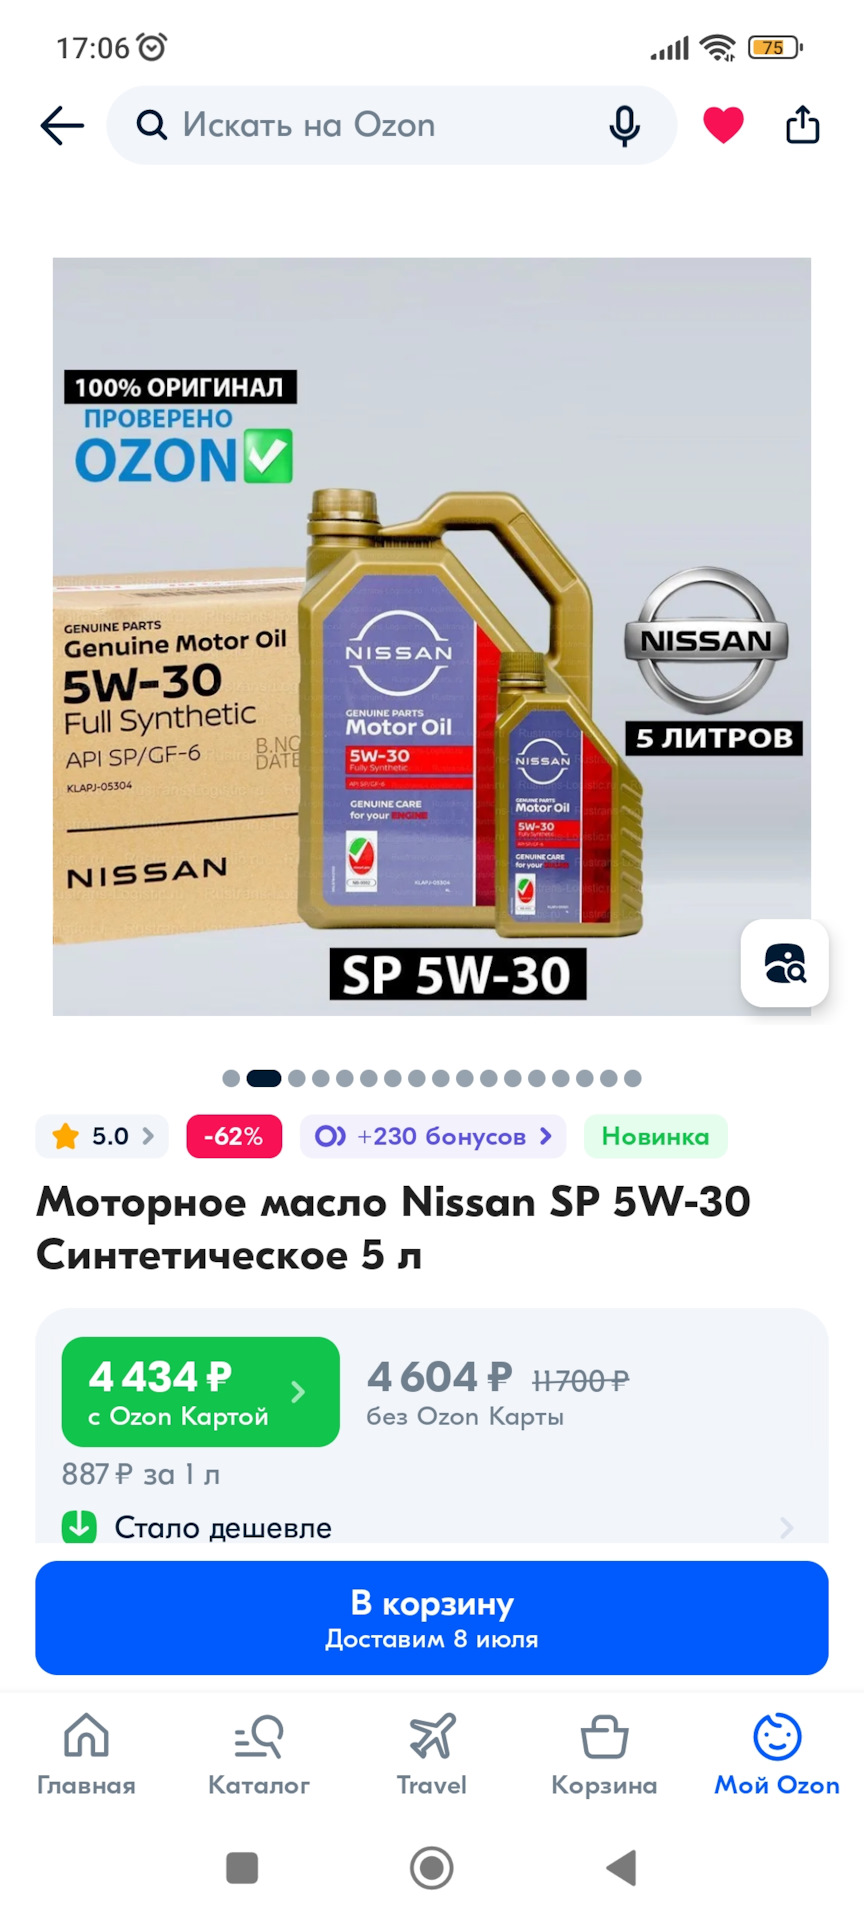Expand the +230 бонусов badge
Screen dimensions: 864x1920
point(433,1136)
